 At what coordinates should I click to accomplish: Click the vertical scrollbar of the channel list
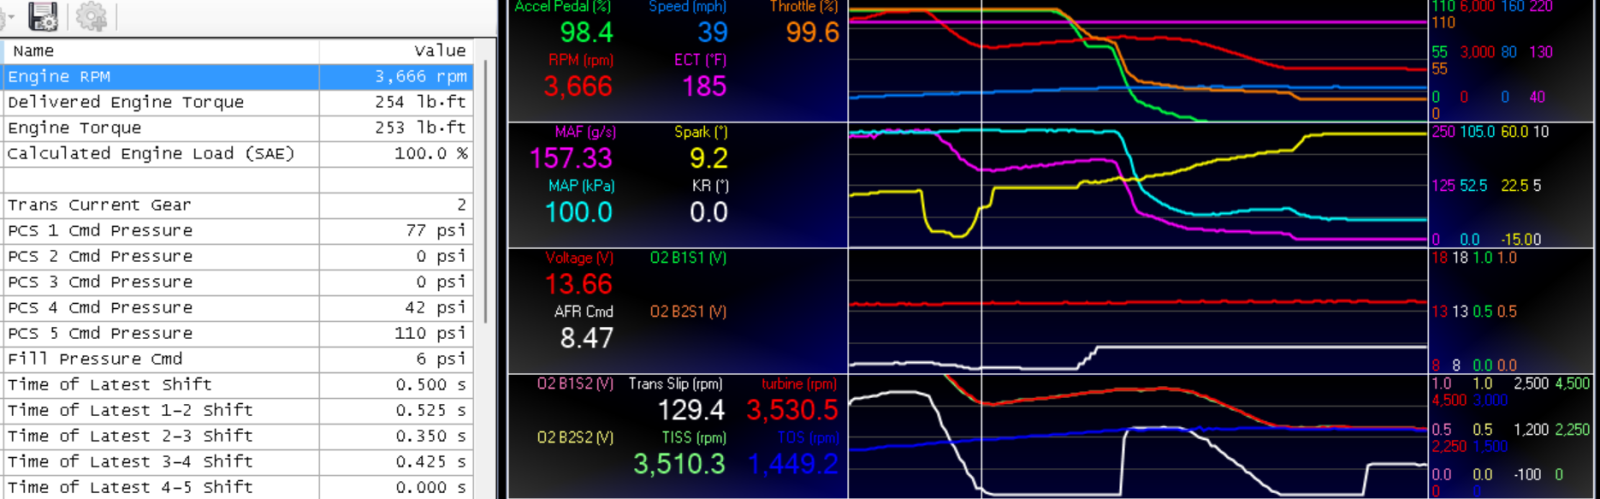pyautogui.click(x=485, y=190)
